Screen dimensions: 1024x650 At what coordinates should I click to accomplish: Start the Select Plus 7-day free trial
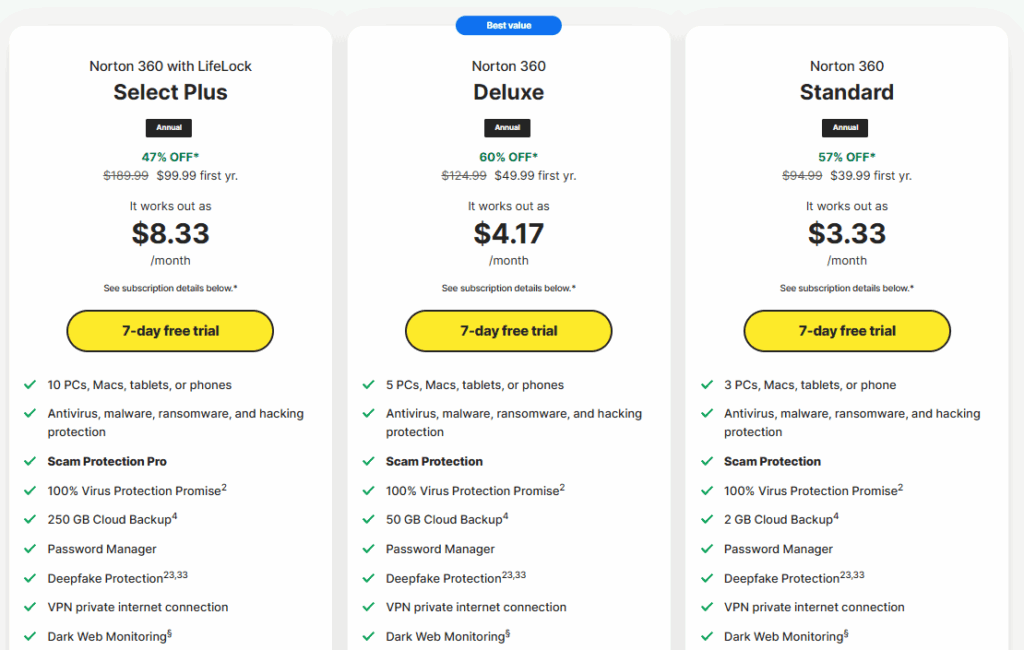point(170,331)
